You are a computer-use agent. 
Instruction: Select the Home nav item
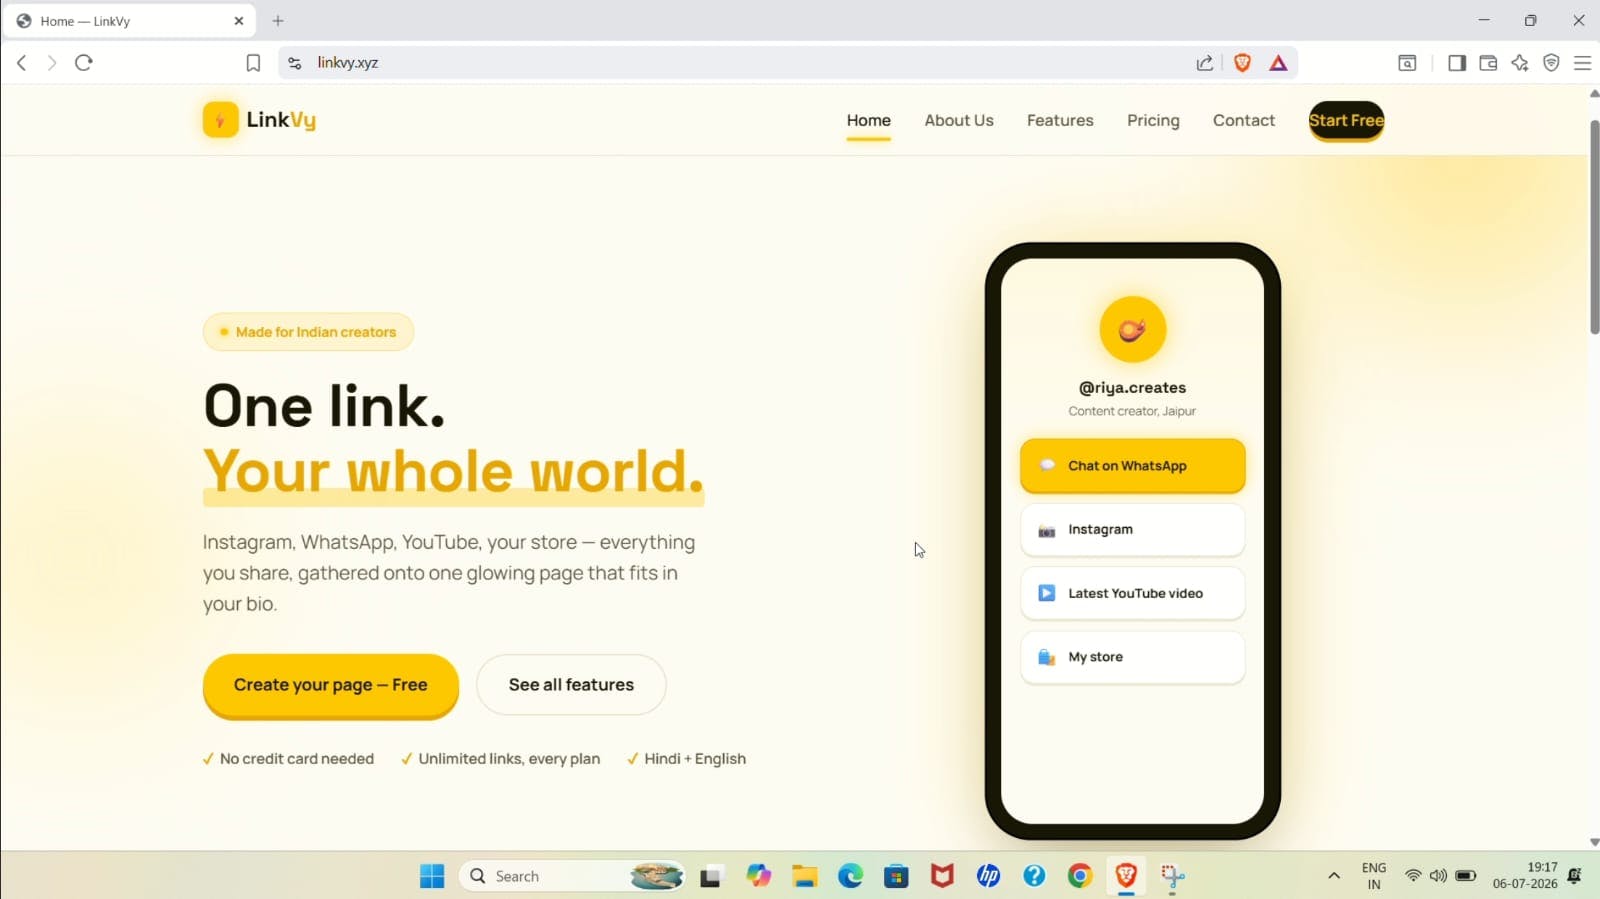868,120
